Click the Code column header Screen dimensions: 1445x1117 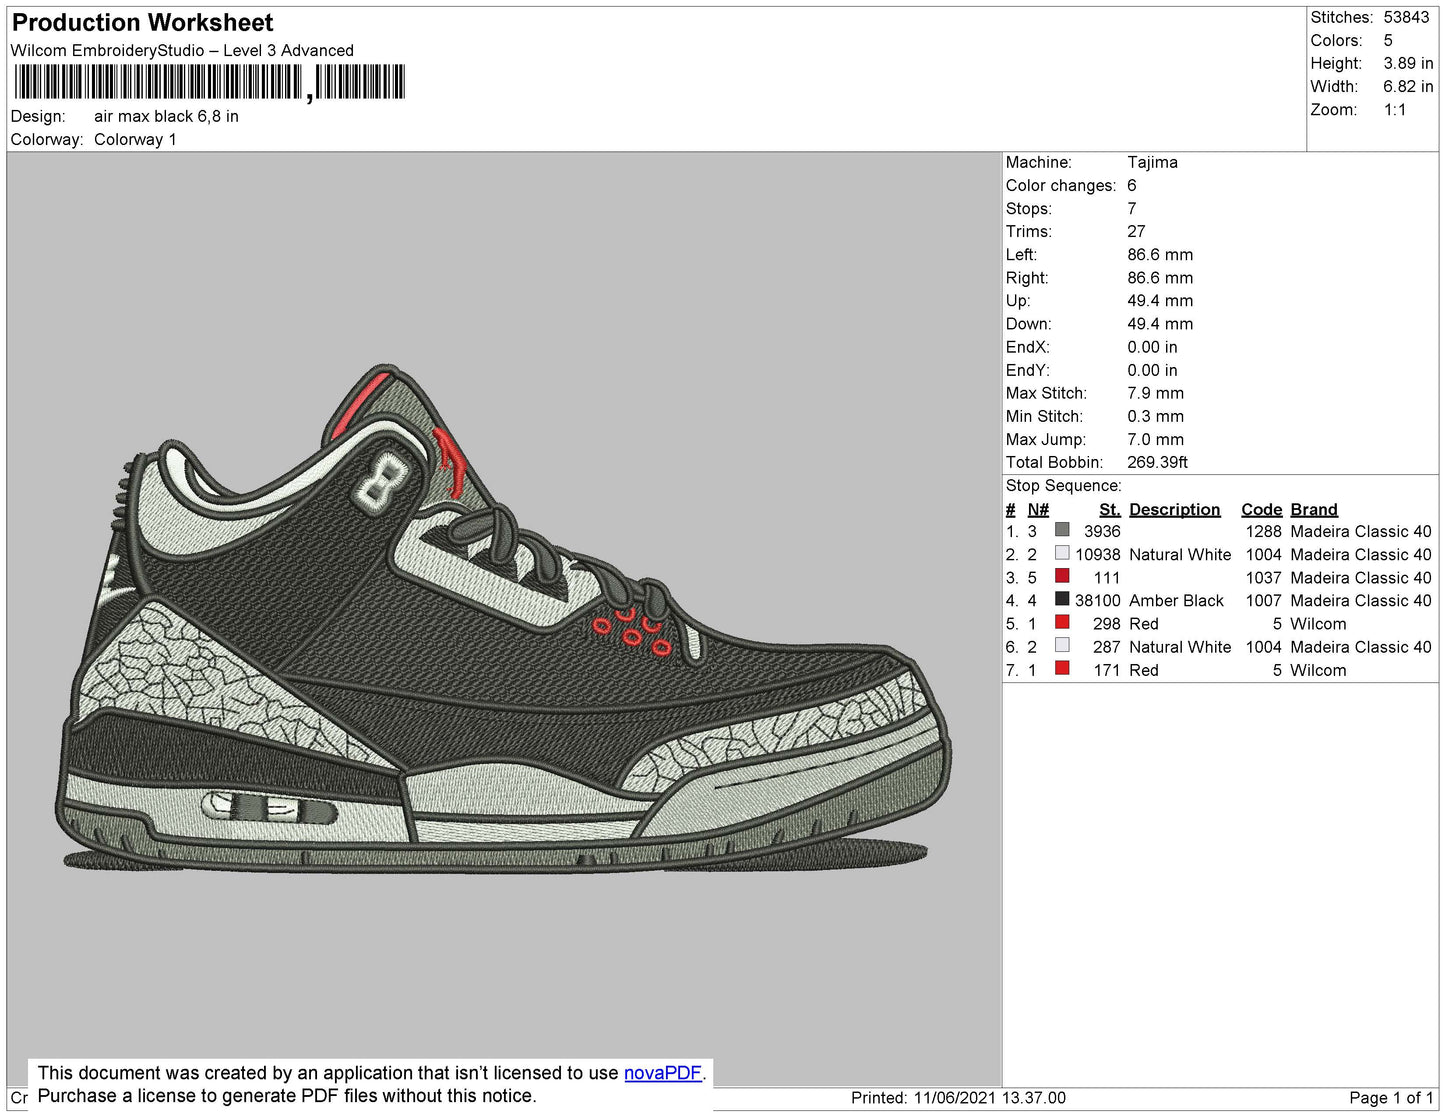(x=1261, y=509)
